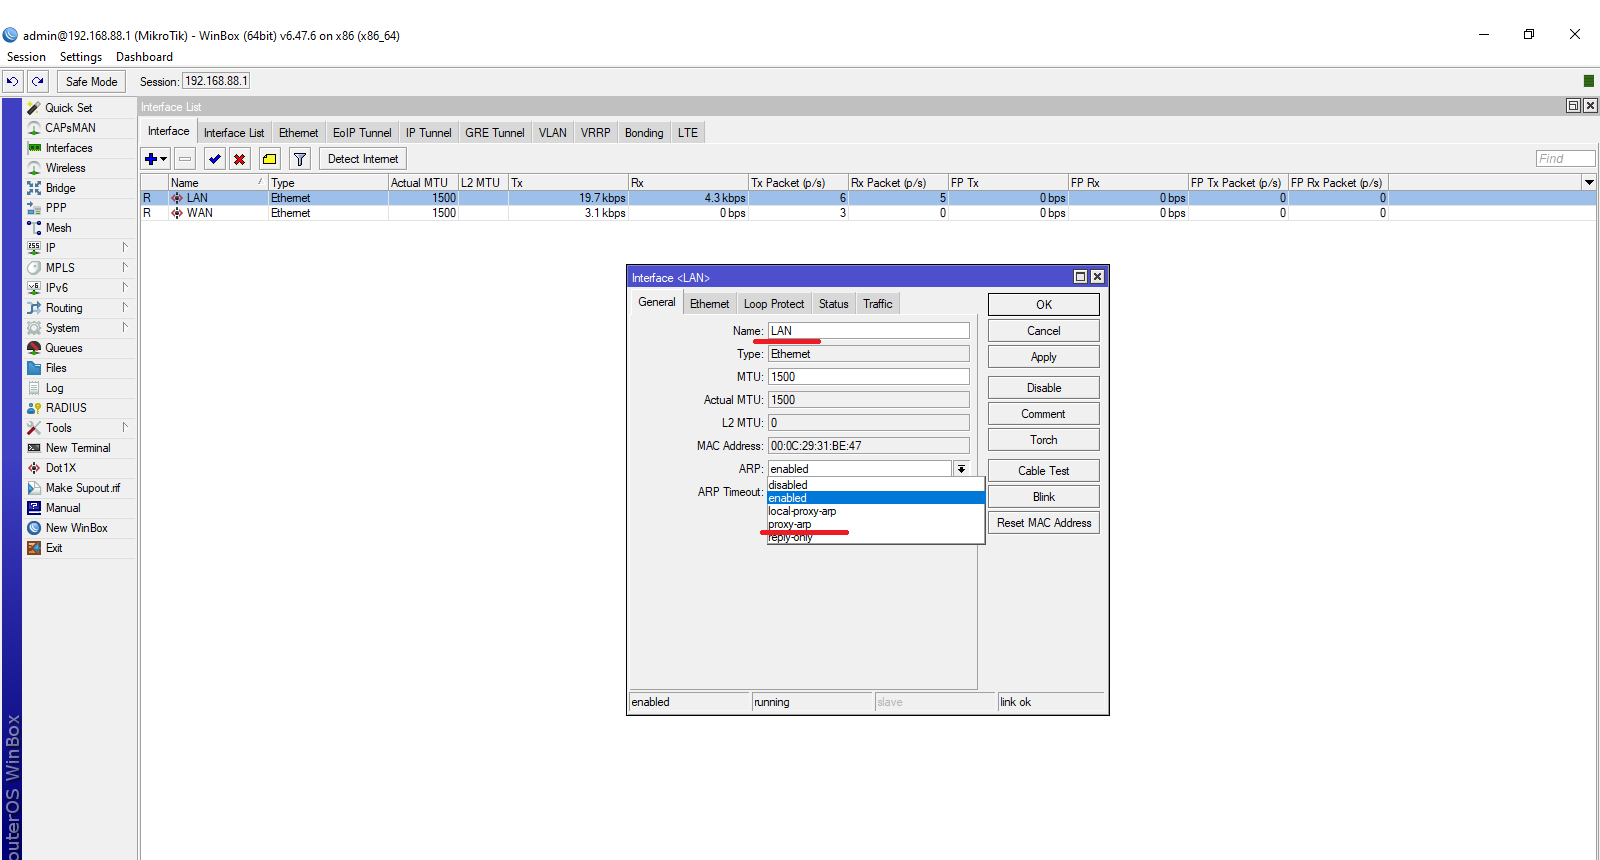Select proxy-arp in ARP list
Image resolution: width=1600 pixels, height=860 pixels.
click(x=790, y=524)
